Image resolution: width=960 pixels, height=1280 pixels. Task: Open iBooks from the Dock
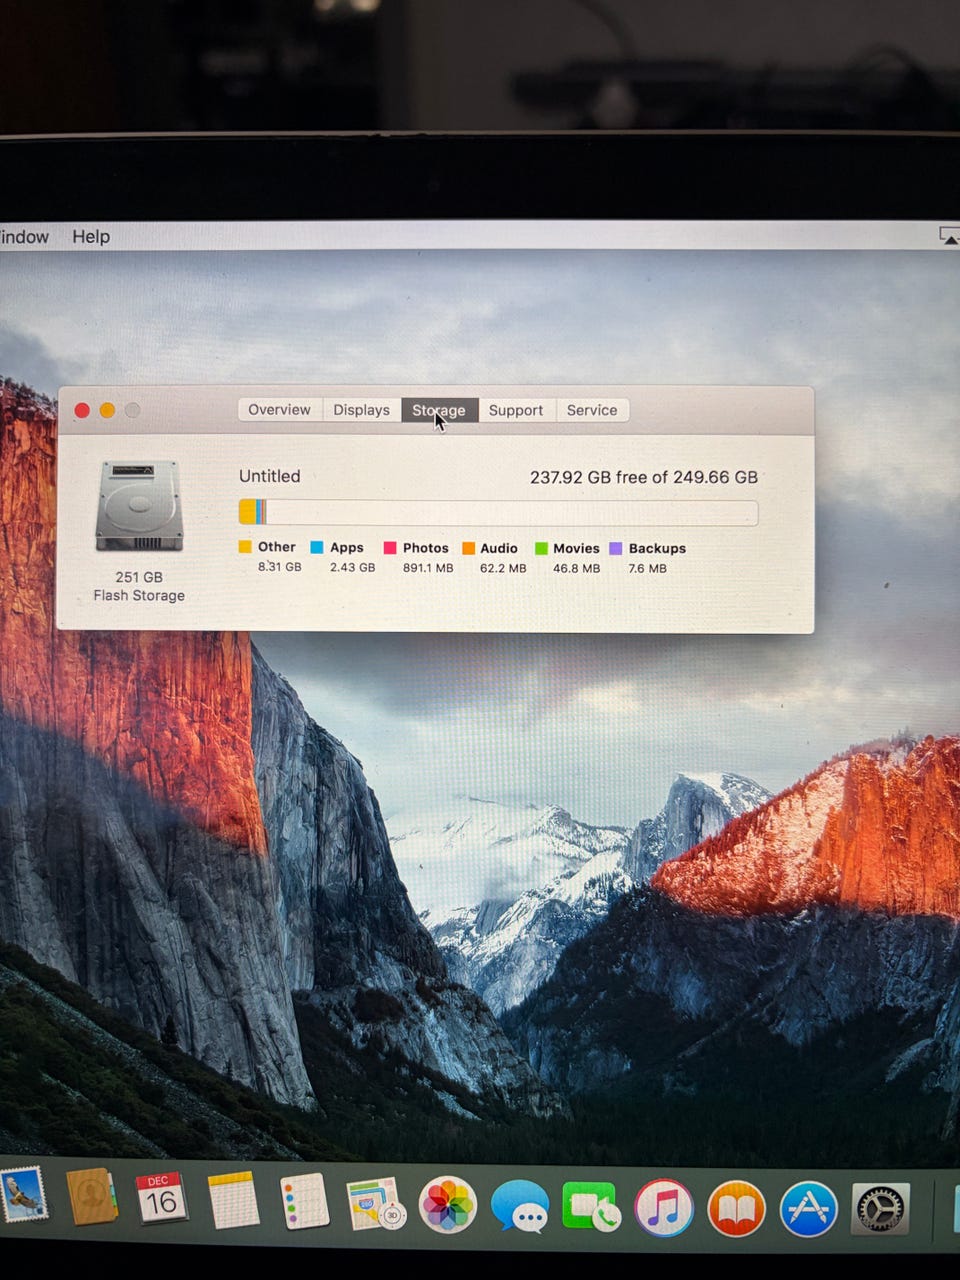(x=736, y=1209)
